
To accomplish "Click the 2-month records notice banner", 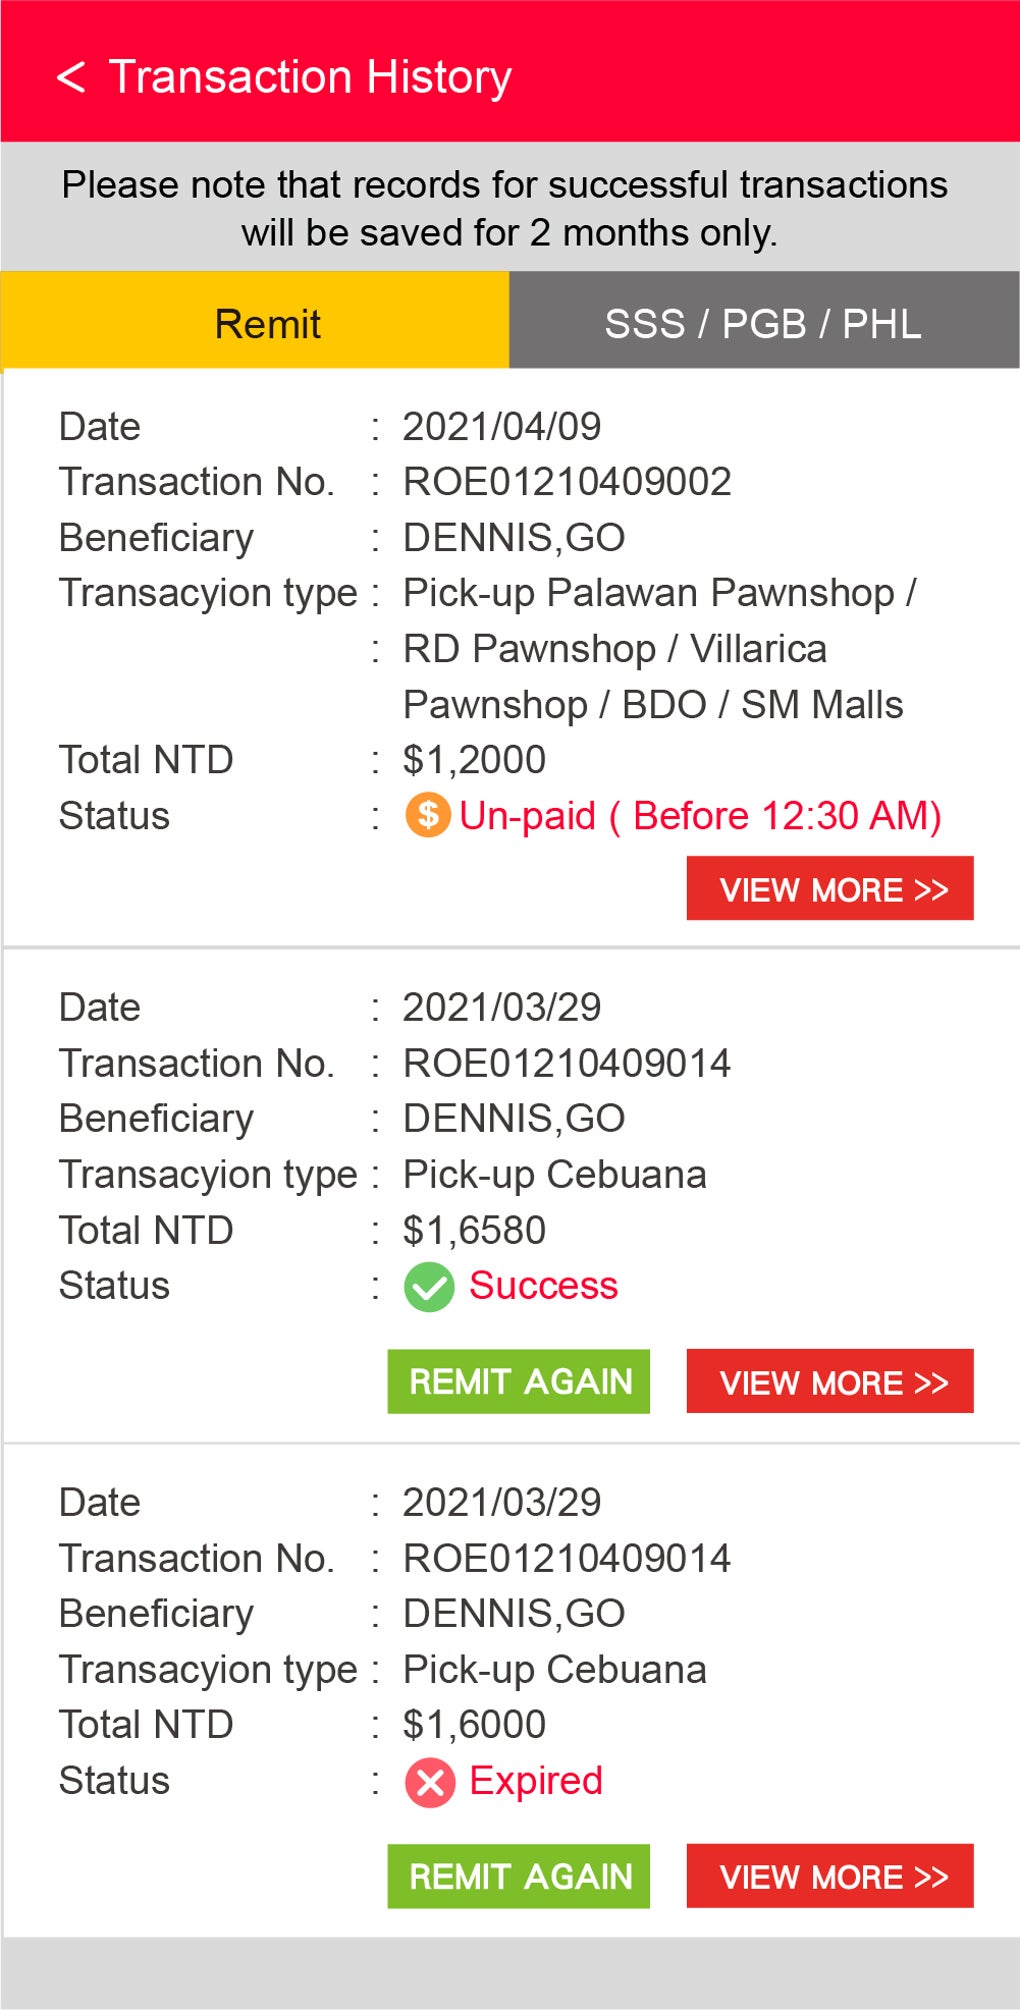I will pos(505,208).
